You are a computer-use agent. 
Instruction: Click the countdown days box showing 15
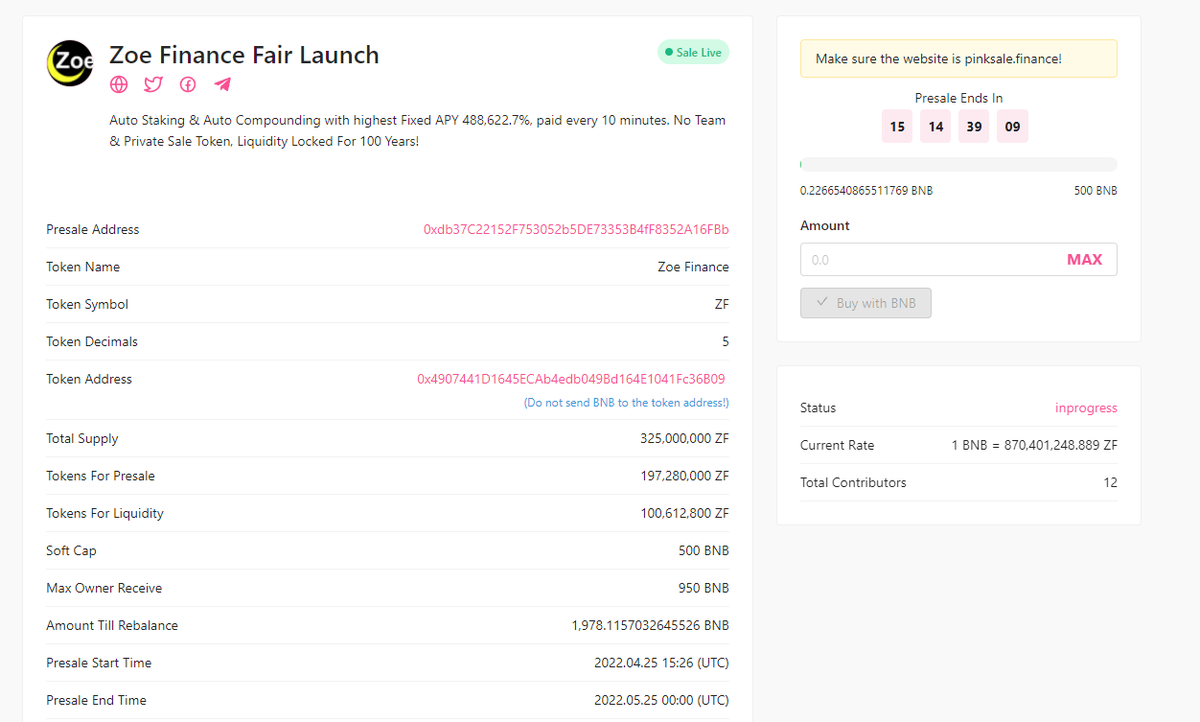click(897, 127)
